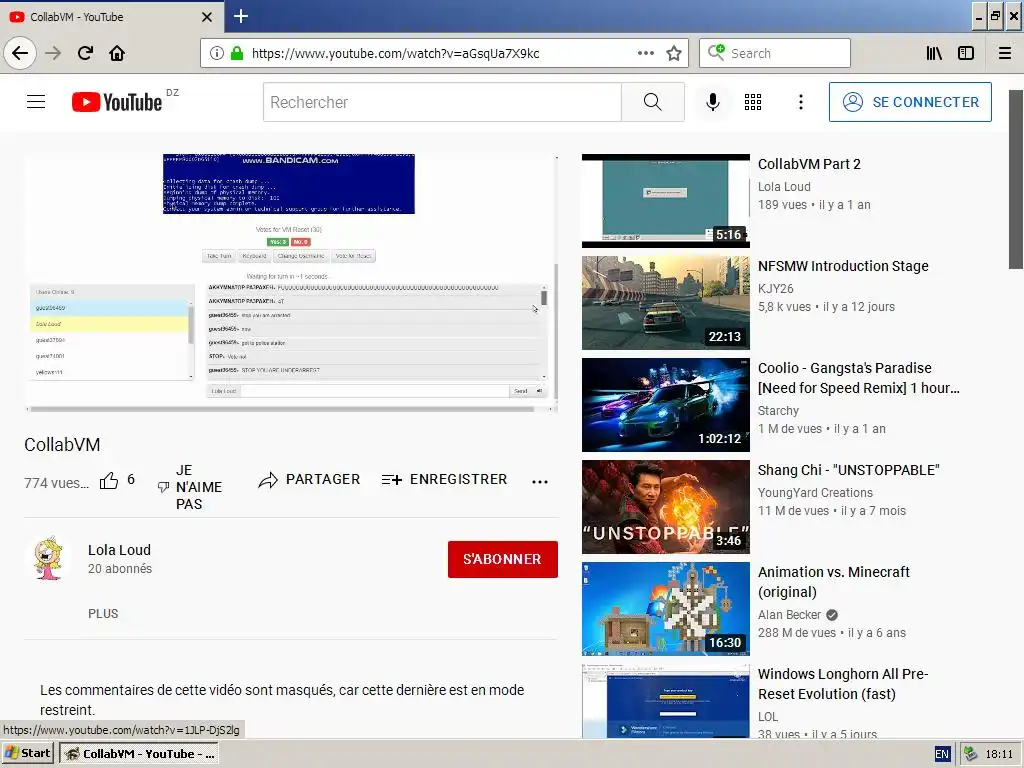Open NFSMW Introduction Stage thumbnail
This screenshot has width=1024, height=768.
pos(665,302)
